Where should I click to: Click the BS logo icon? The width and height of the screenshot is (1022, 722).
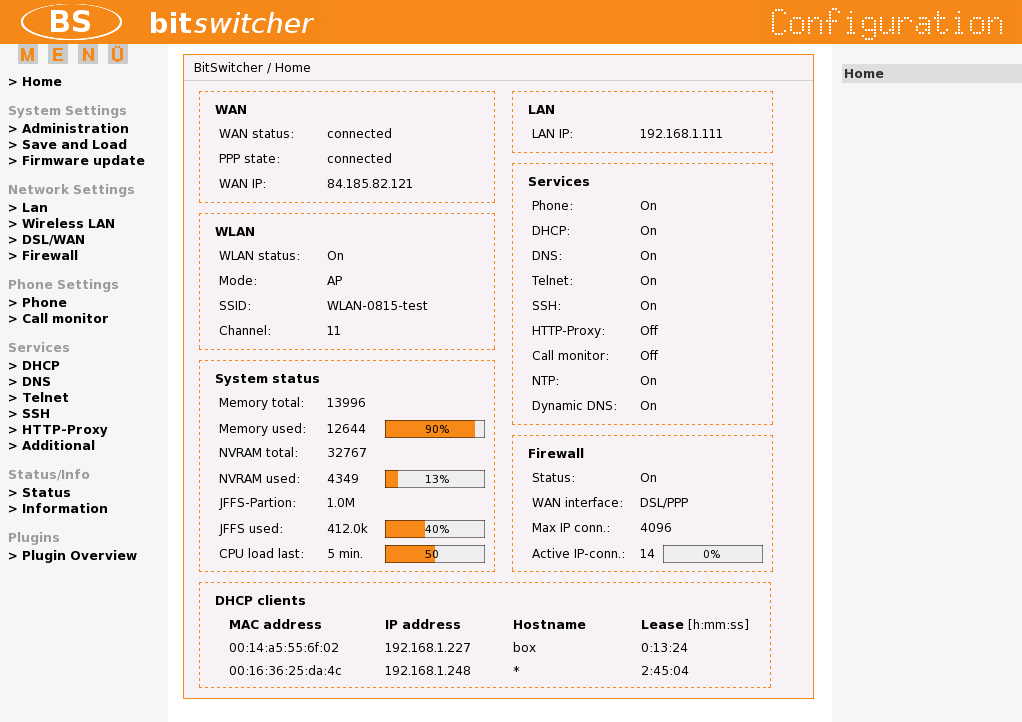(70, 21)
